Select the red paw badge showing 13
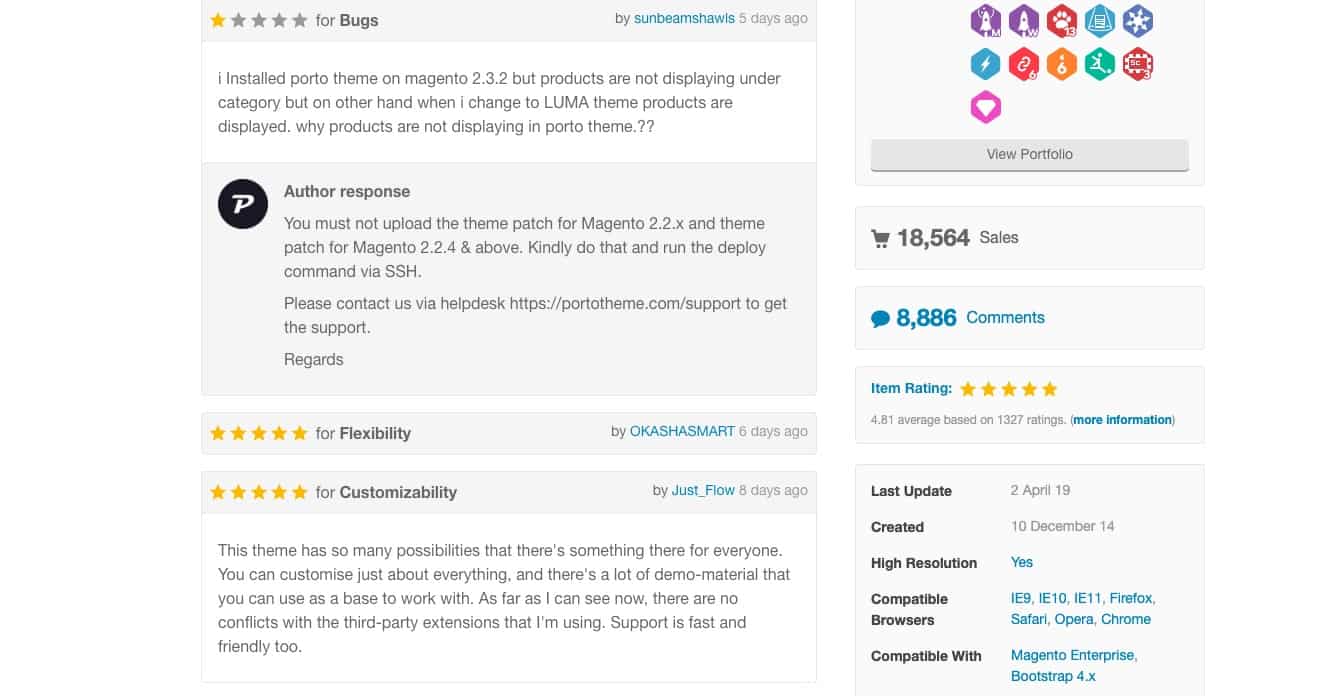The height and width of the screenshot is (696, 1322). (x=1062, y=20)
